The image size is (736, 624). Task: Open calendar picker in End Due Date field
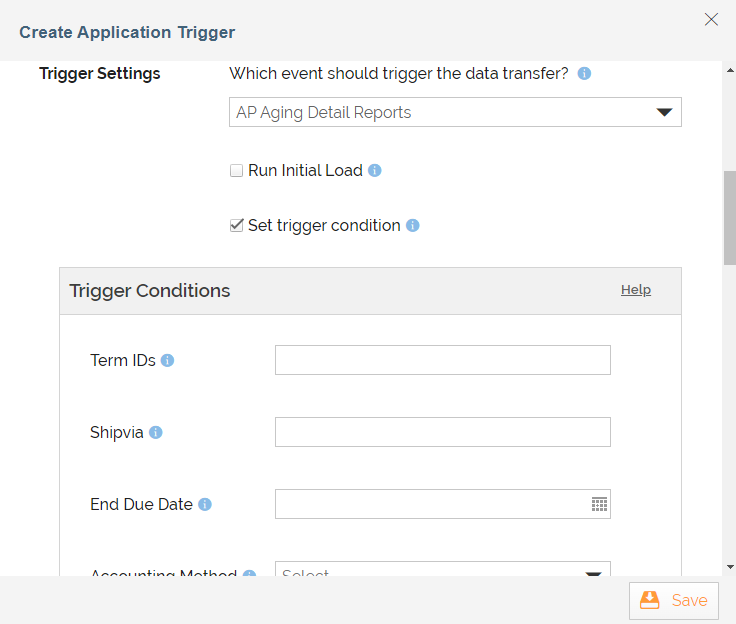pos(599,504)
